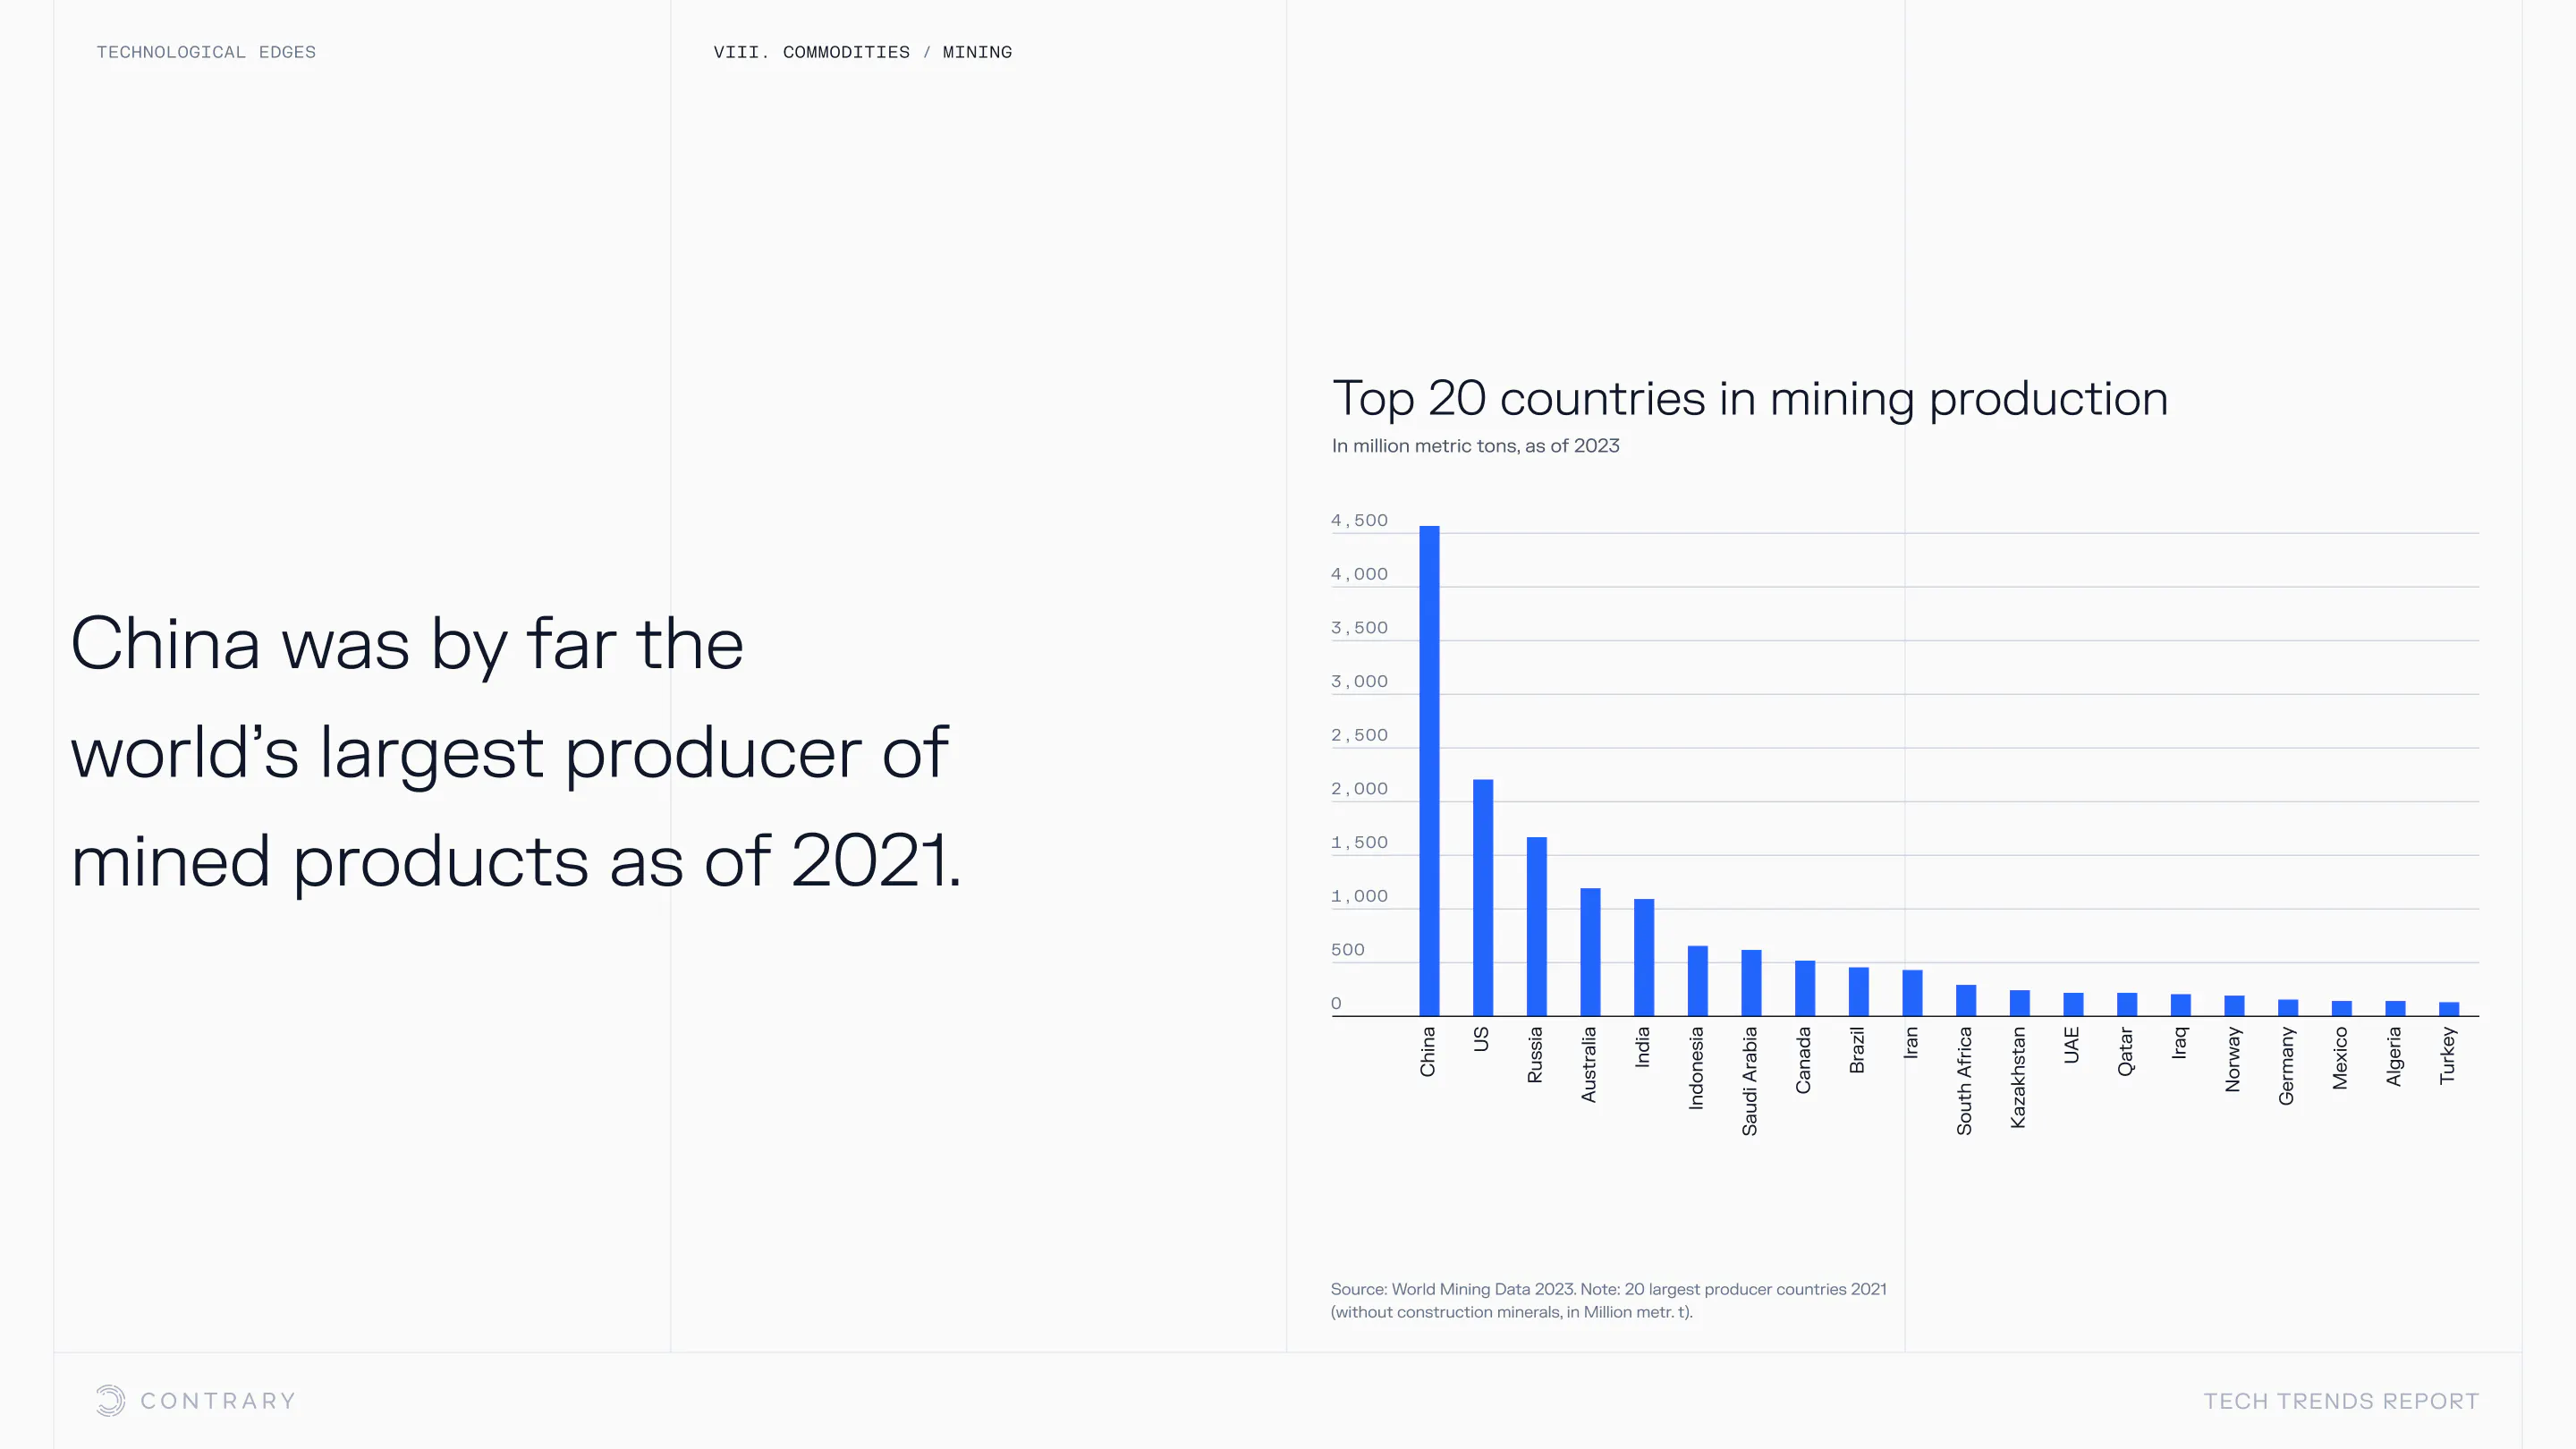
Task: Click the TECH TRENDS REPORT footer text
Action: [2340, 1401]
